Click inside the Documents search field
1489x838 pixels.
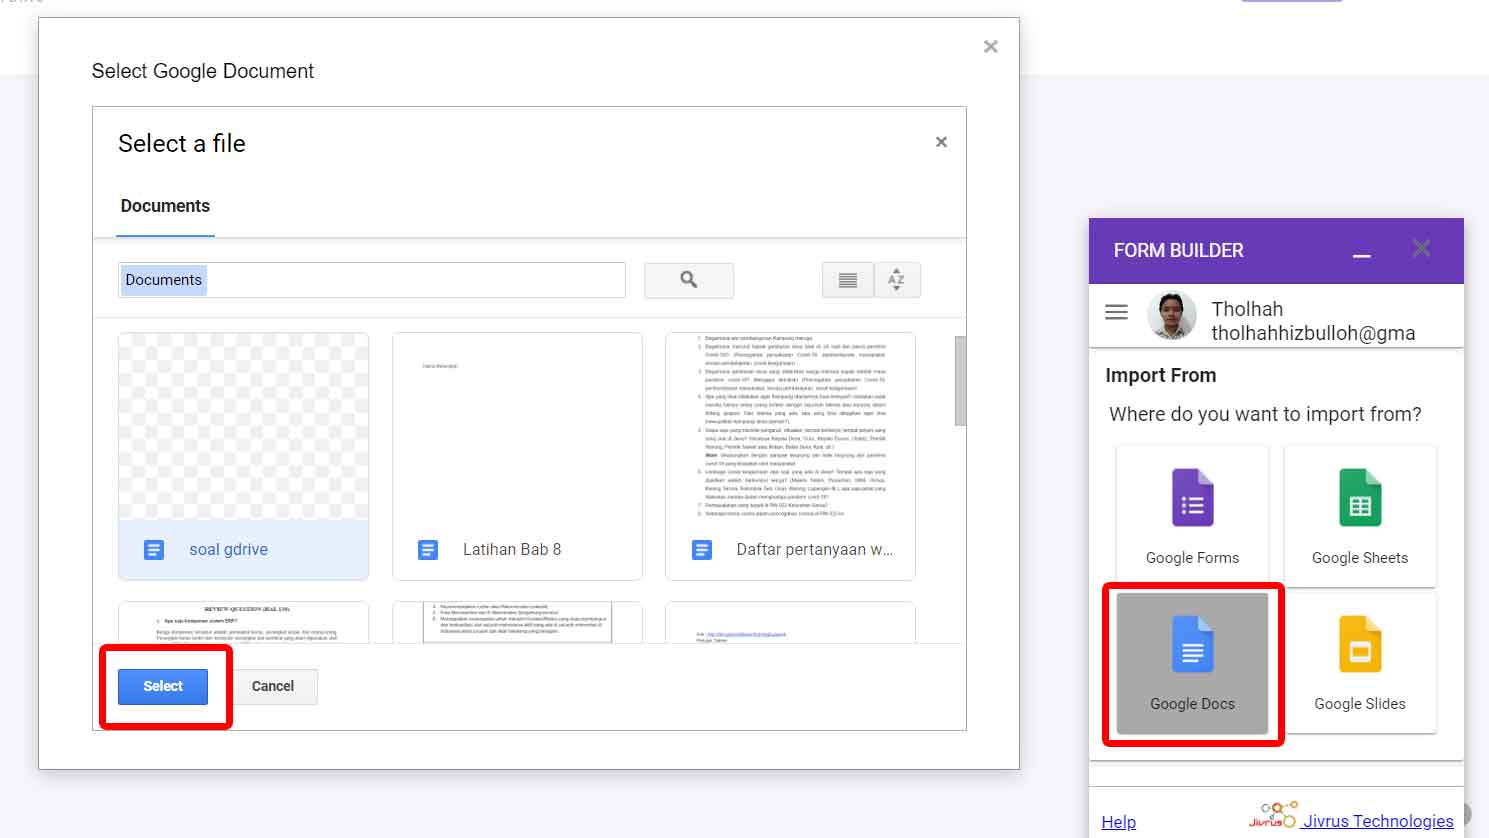coord(370,280)
